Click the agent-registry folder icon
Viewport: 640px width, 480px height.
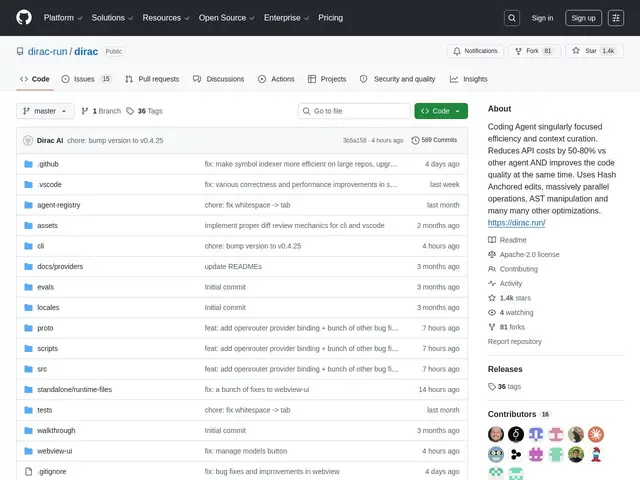pos(28,205)
